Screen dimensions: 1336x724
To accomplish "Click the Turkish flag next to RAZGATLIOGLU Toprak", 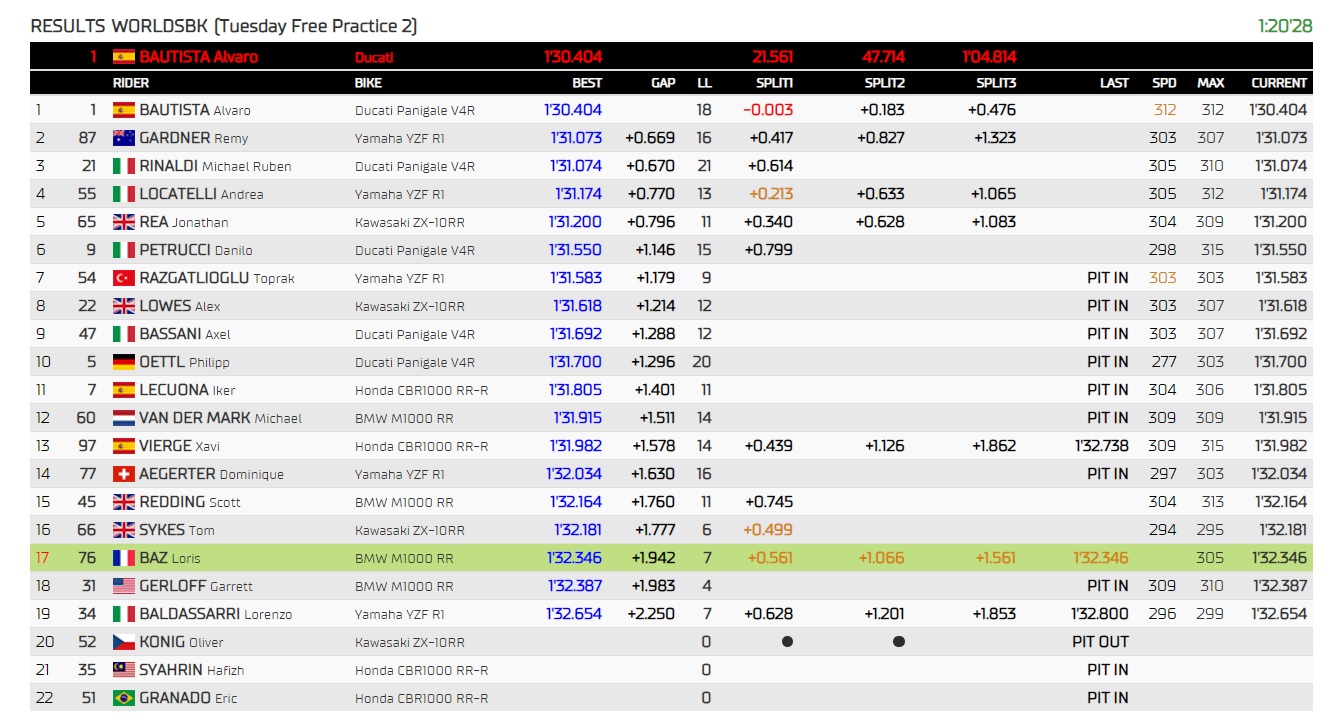I will [x=124, y=278].
